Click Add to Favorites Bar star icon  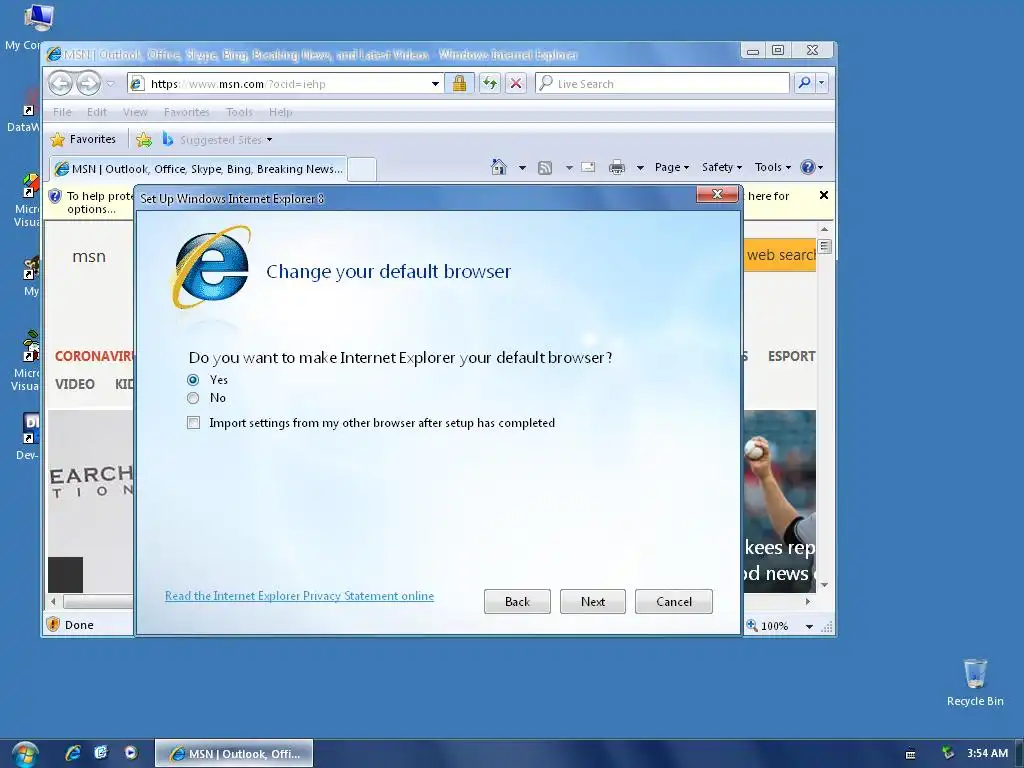click(x=144, y=139)
